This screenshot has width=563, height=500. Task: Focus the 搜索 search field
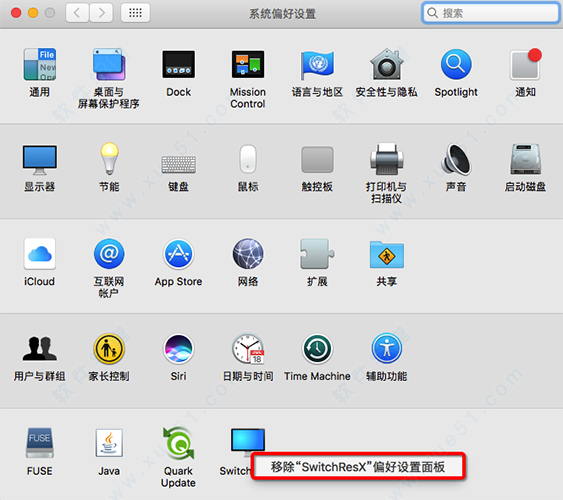point(491,13)
